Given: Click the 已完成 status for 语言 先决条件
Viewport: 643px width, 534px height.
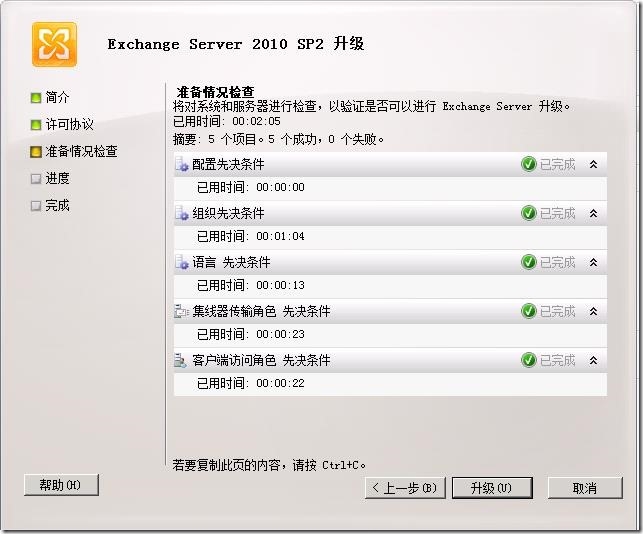Looking at the screenshot, I should pyautogui.click(x=558, y=262).
